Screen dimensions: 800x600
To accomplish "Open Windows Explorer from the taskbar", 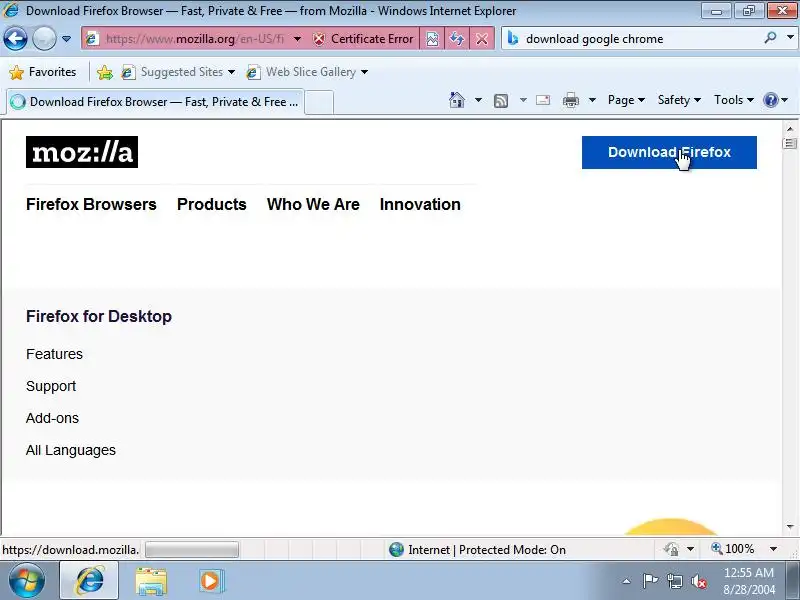I will pyautogui.click(x=151, y=582).
